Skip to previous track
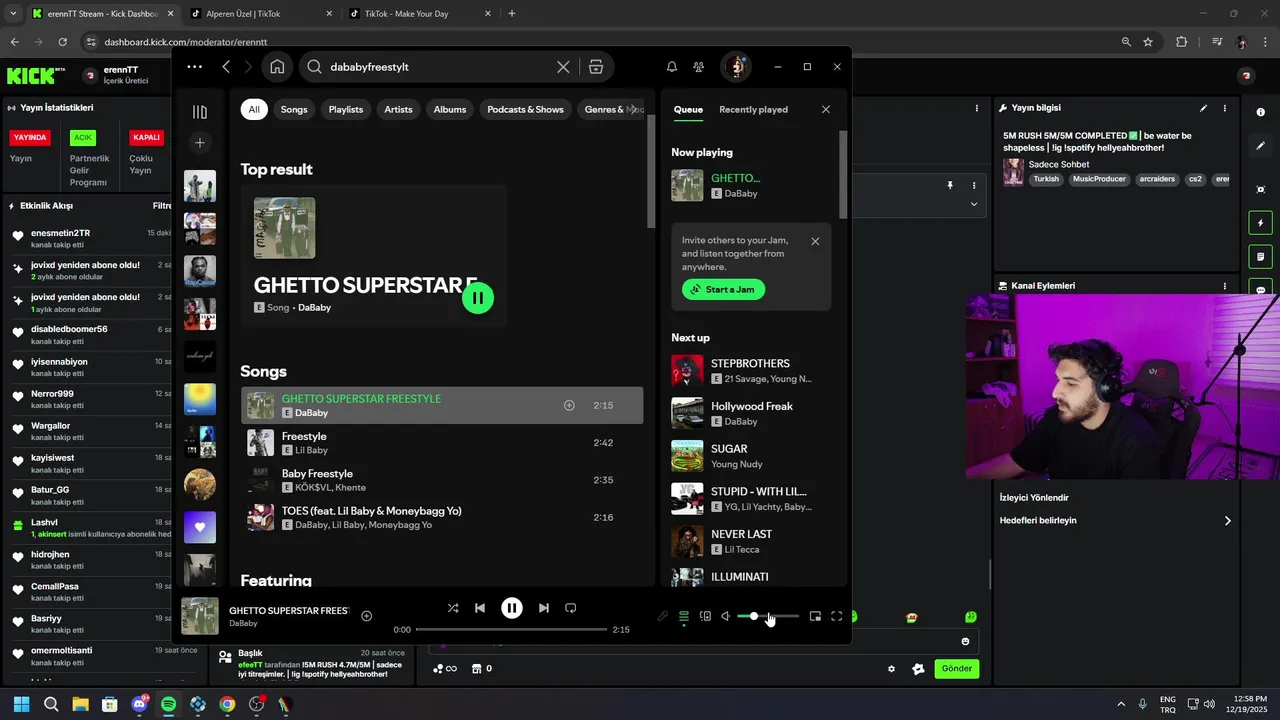This screenshot has height=720, width=1280. pos(480,608)
